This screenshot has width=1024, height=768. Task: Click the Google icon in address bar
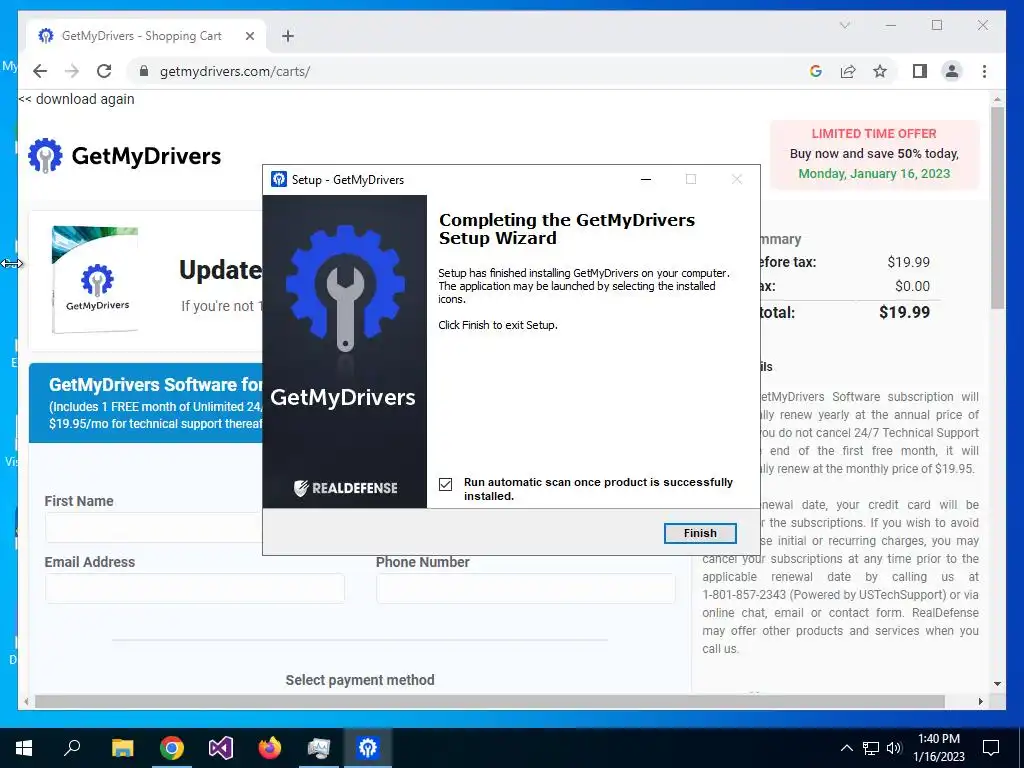(x=816, y=71)
